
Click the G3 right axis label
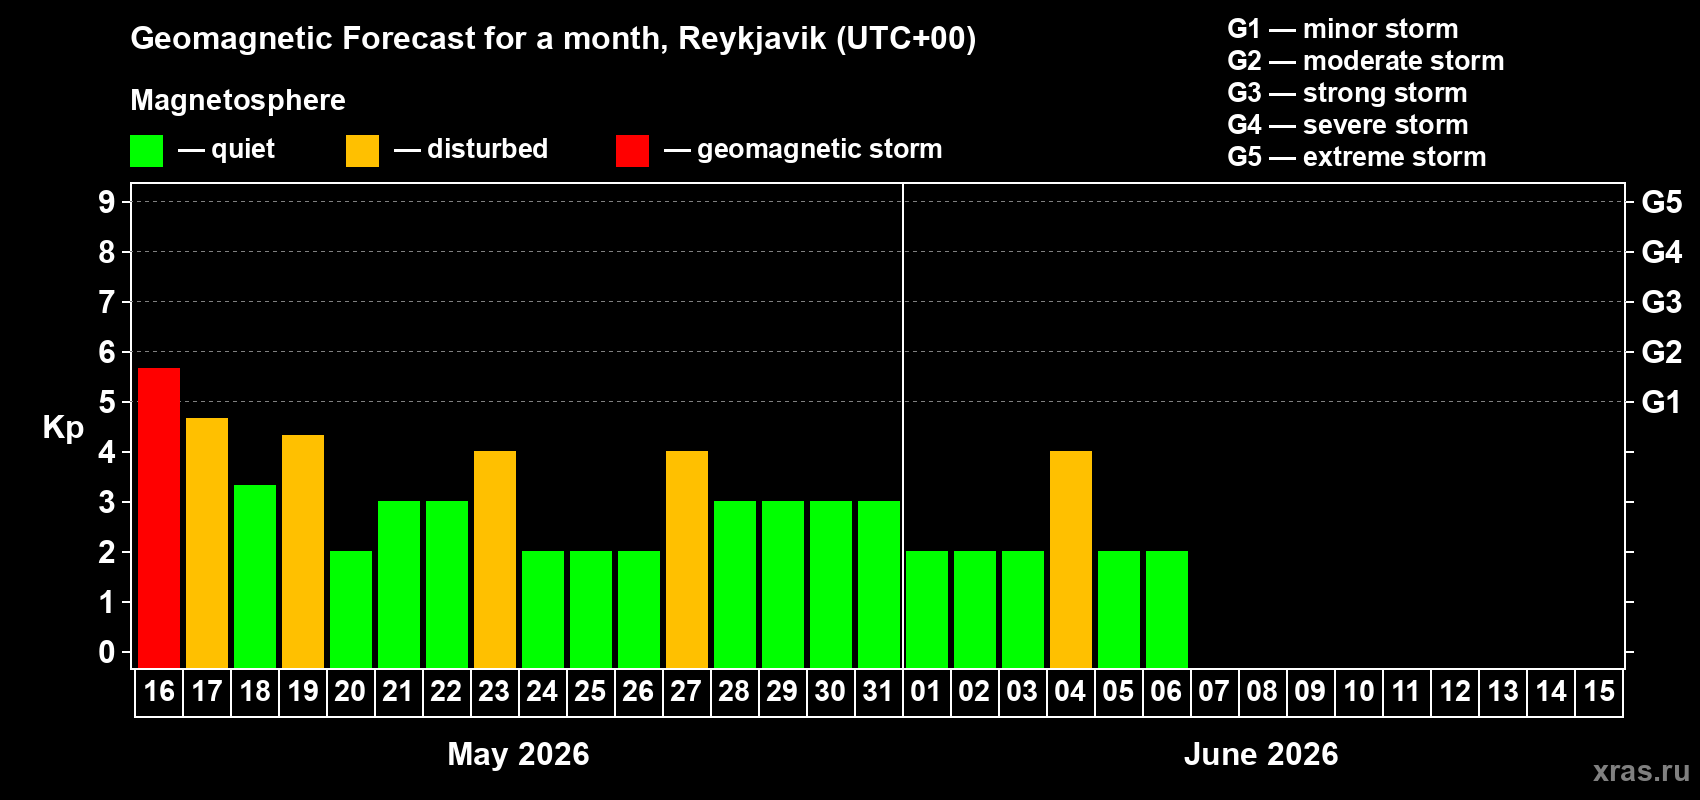point(1662,302)
